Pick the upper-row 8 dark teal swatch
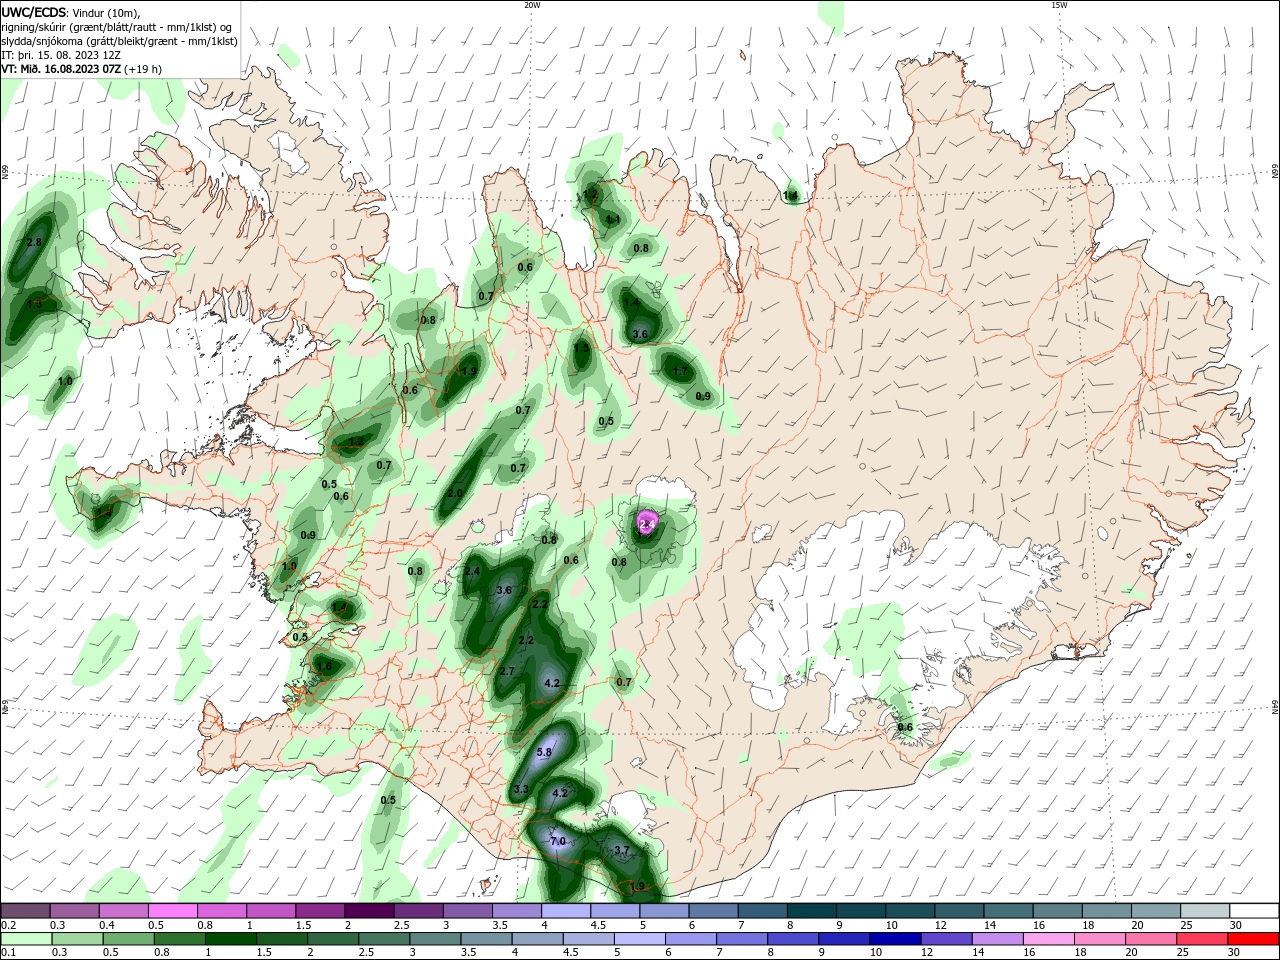Viewport: 1280px width, 960px height. coord(812,911)
